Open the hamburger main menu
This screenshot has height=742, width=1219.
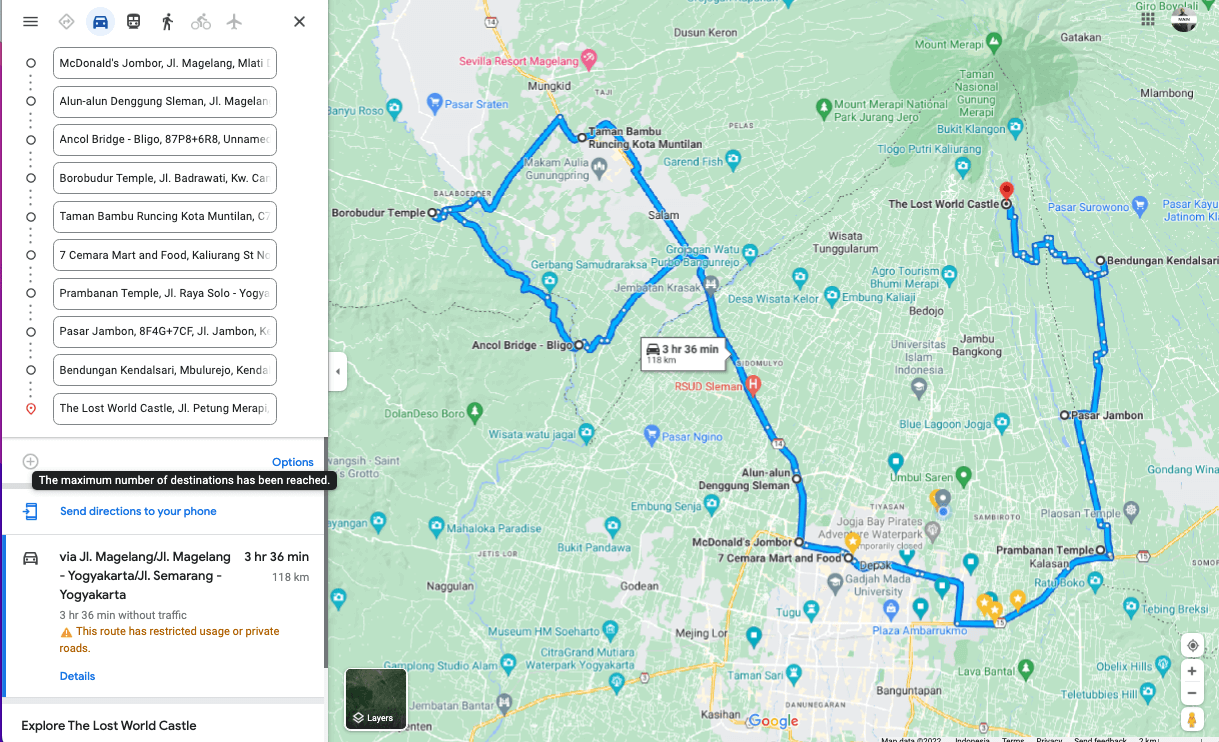coord(30,22)
